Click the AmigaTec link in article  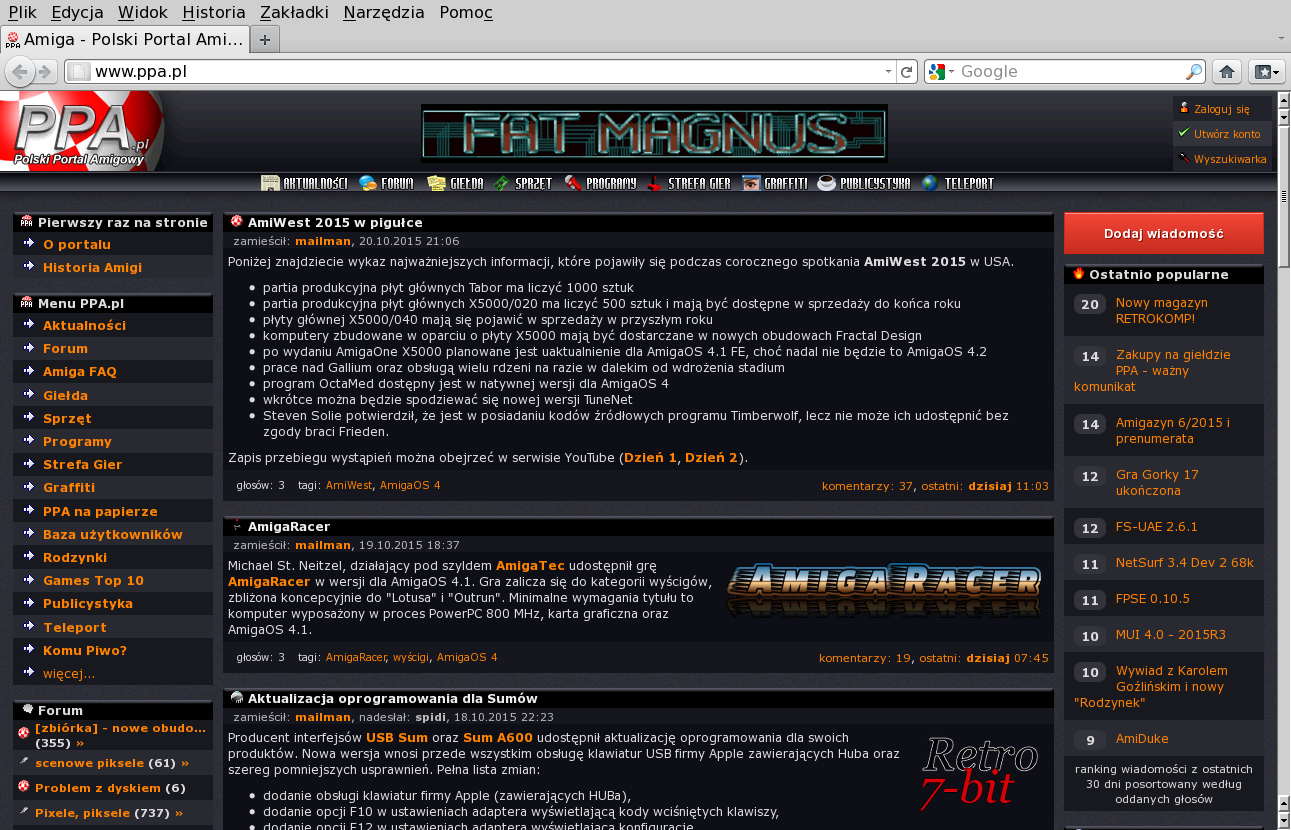click(x=530, y=567)
